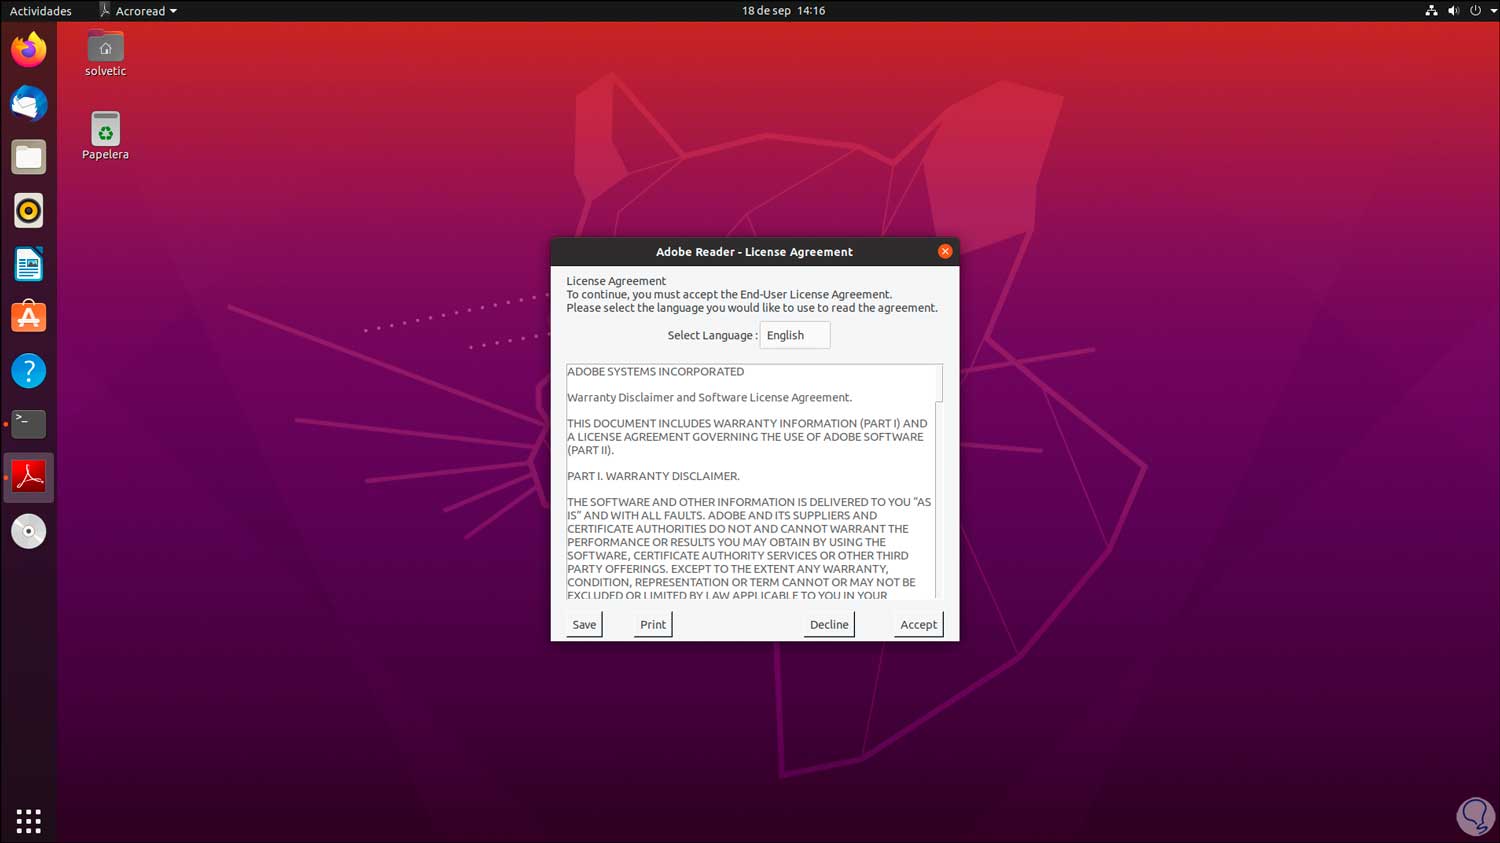Close the License Agreement dialog
Image resolution: width=1500 pixels, height=843 pixels.
[945, 252]
